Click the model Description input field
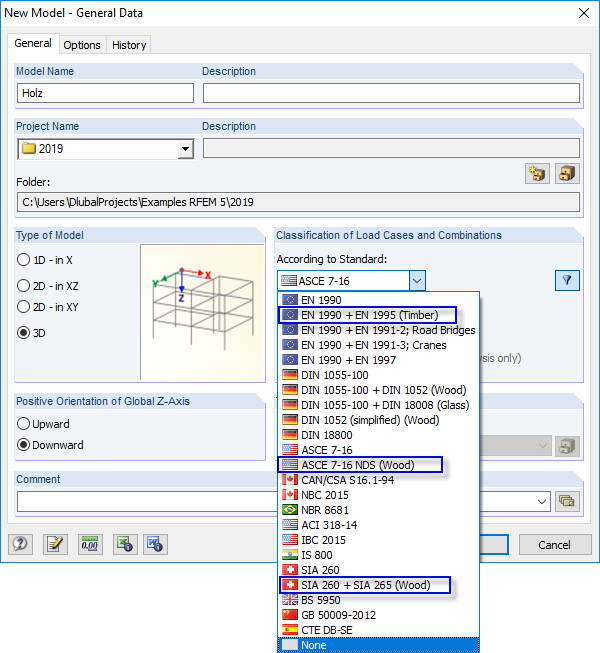 [391, 93]
